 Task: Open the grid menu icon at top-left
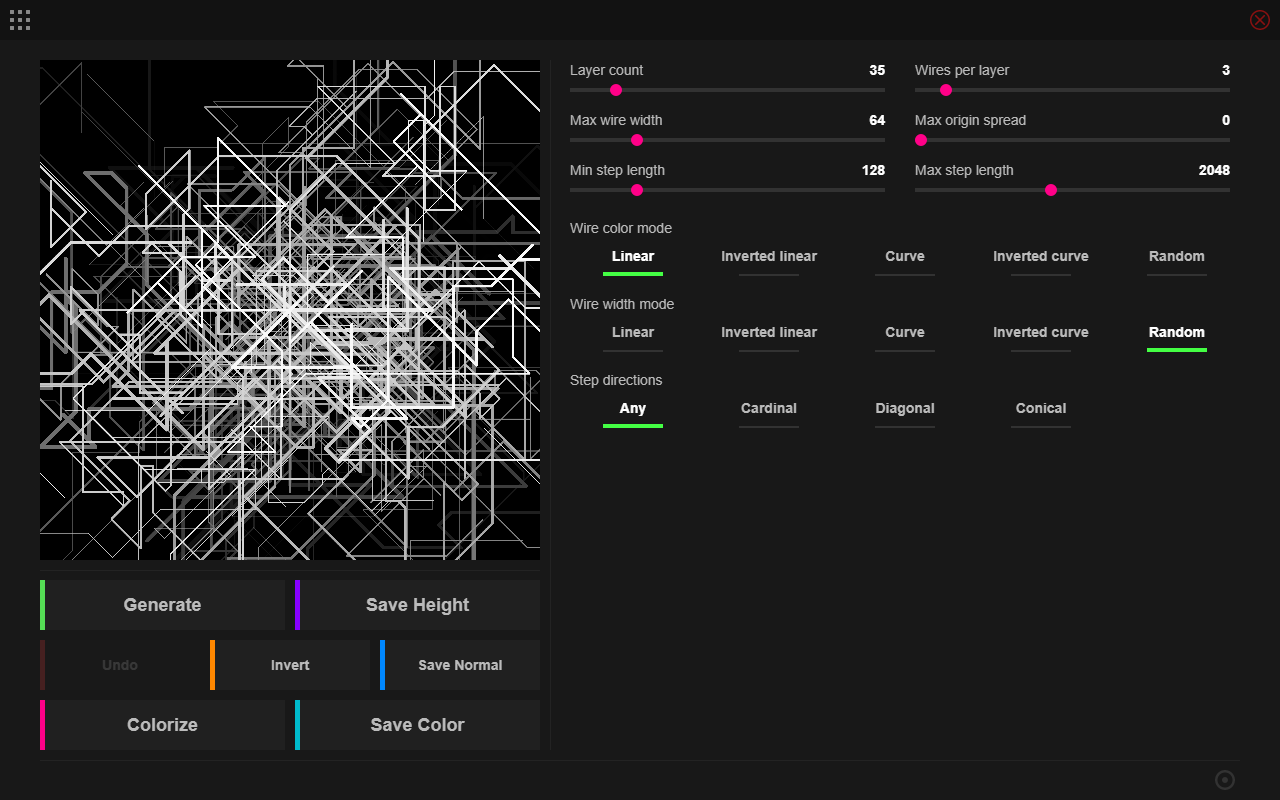[20, 20]
